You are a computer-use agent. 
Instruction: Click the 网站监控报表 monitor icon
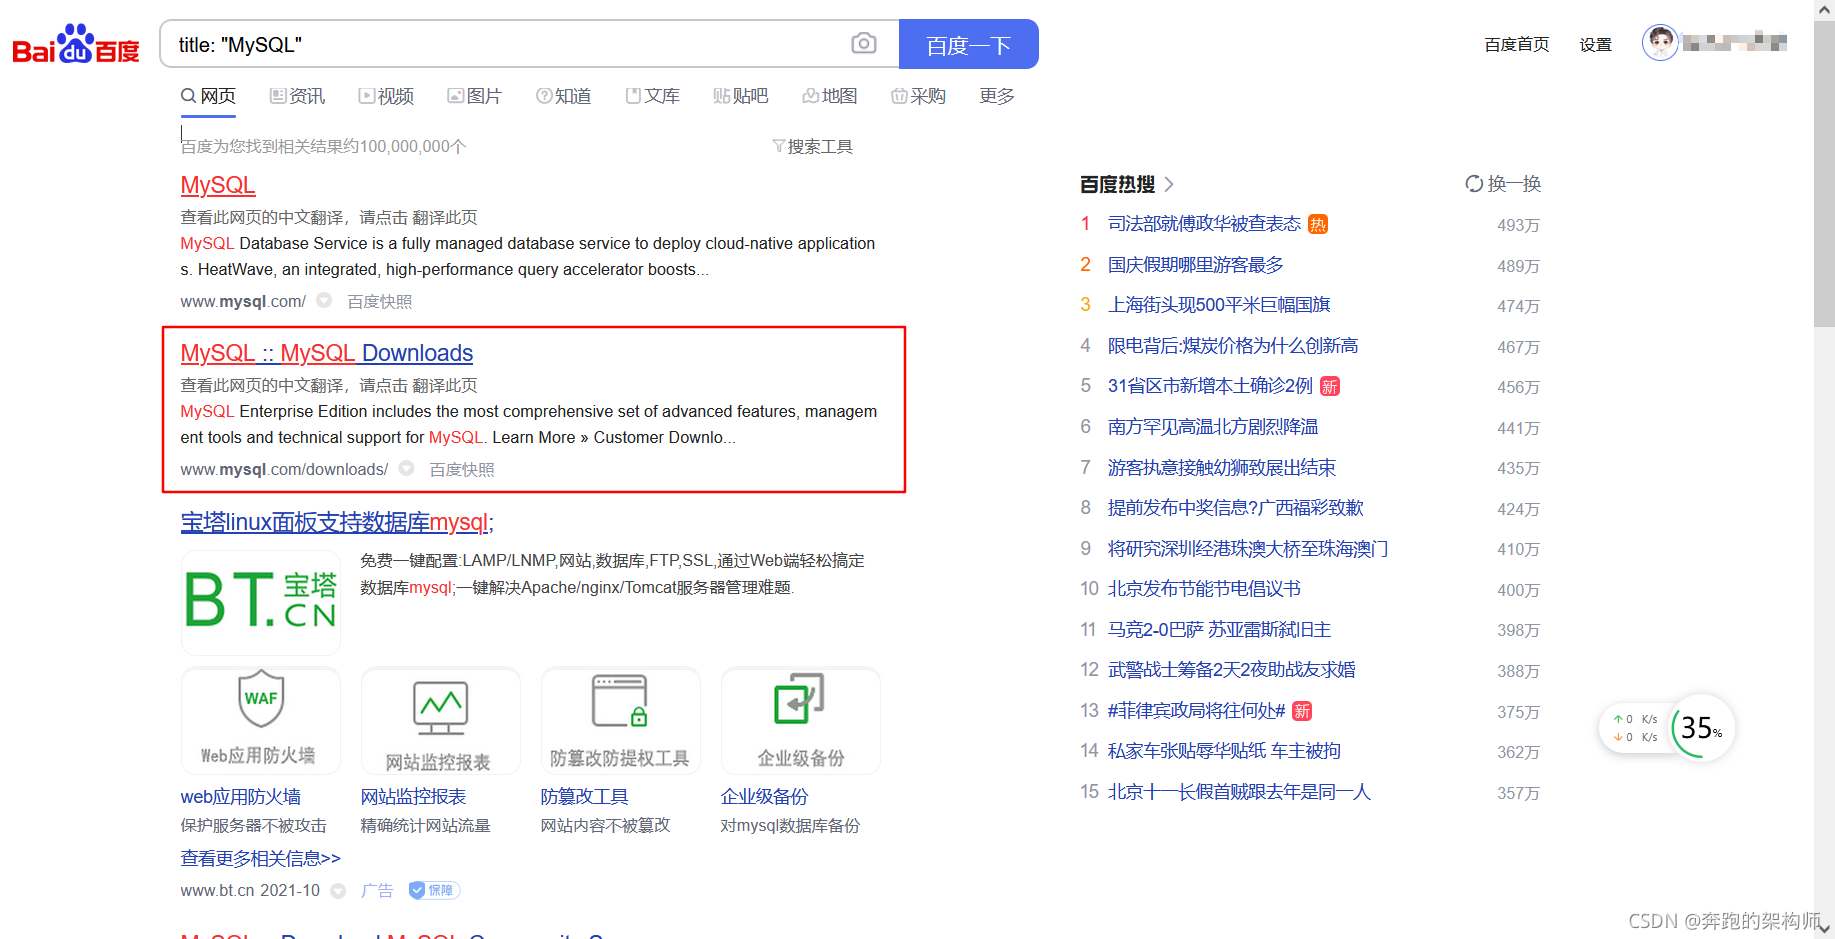click(441, 720)
